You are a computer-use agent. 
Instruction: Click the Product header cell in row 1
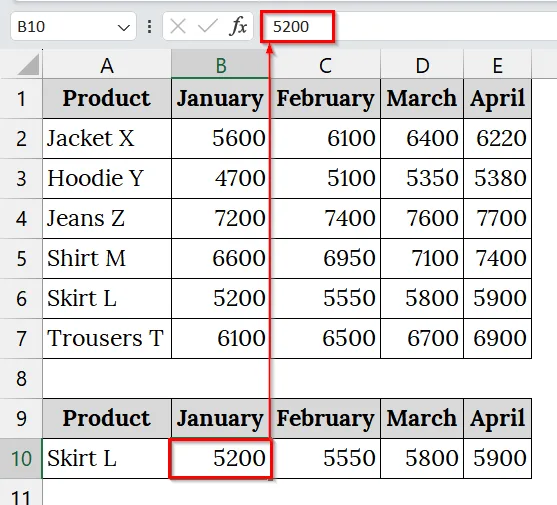107,99
